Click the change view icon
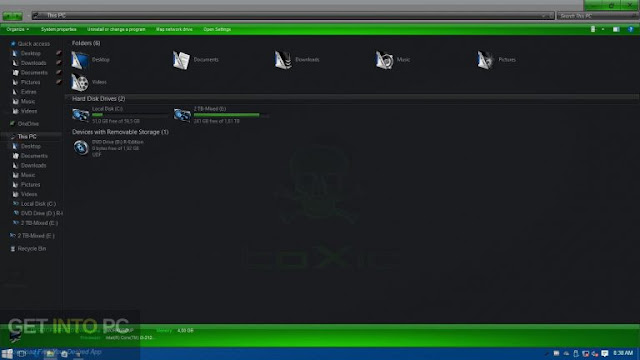 tap(593, 29)
